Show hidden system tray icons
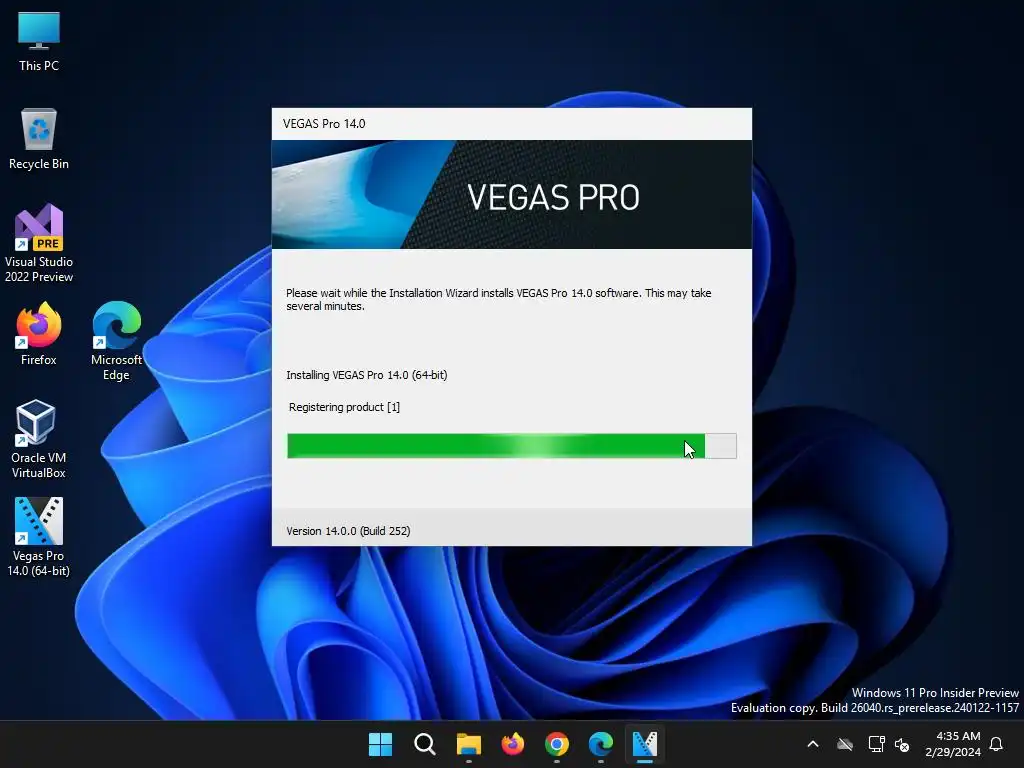This screenshot has height=768, width=1024. coord(813,744)
